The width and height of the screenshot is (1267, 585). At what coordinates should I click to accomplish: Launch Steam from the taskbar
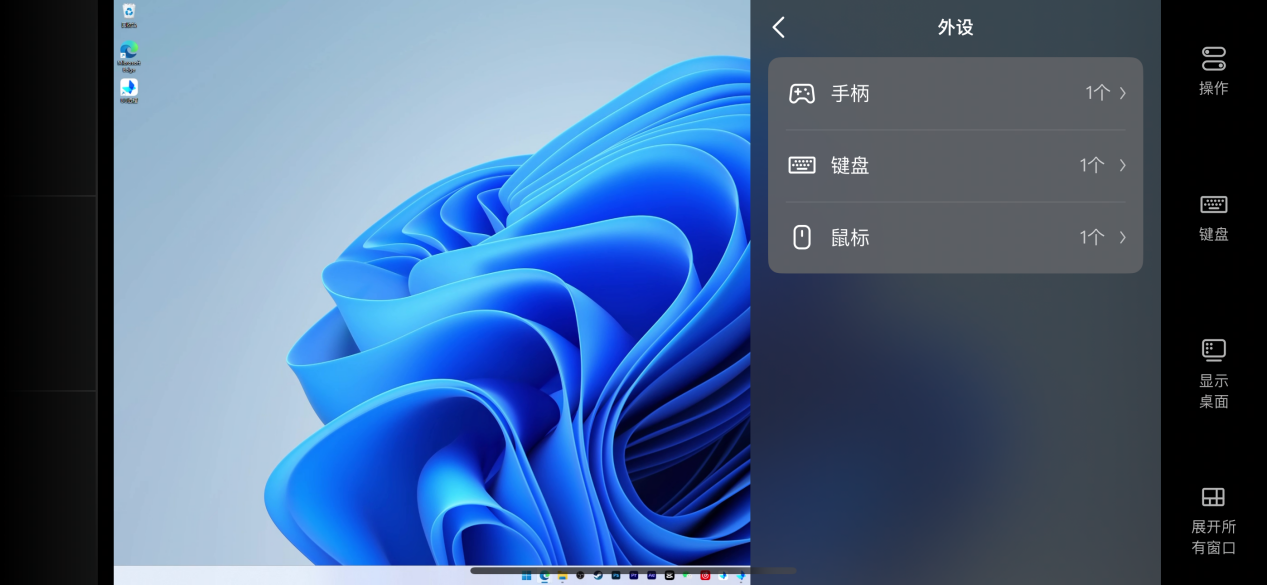[x=598, y=575]
